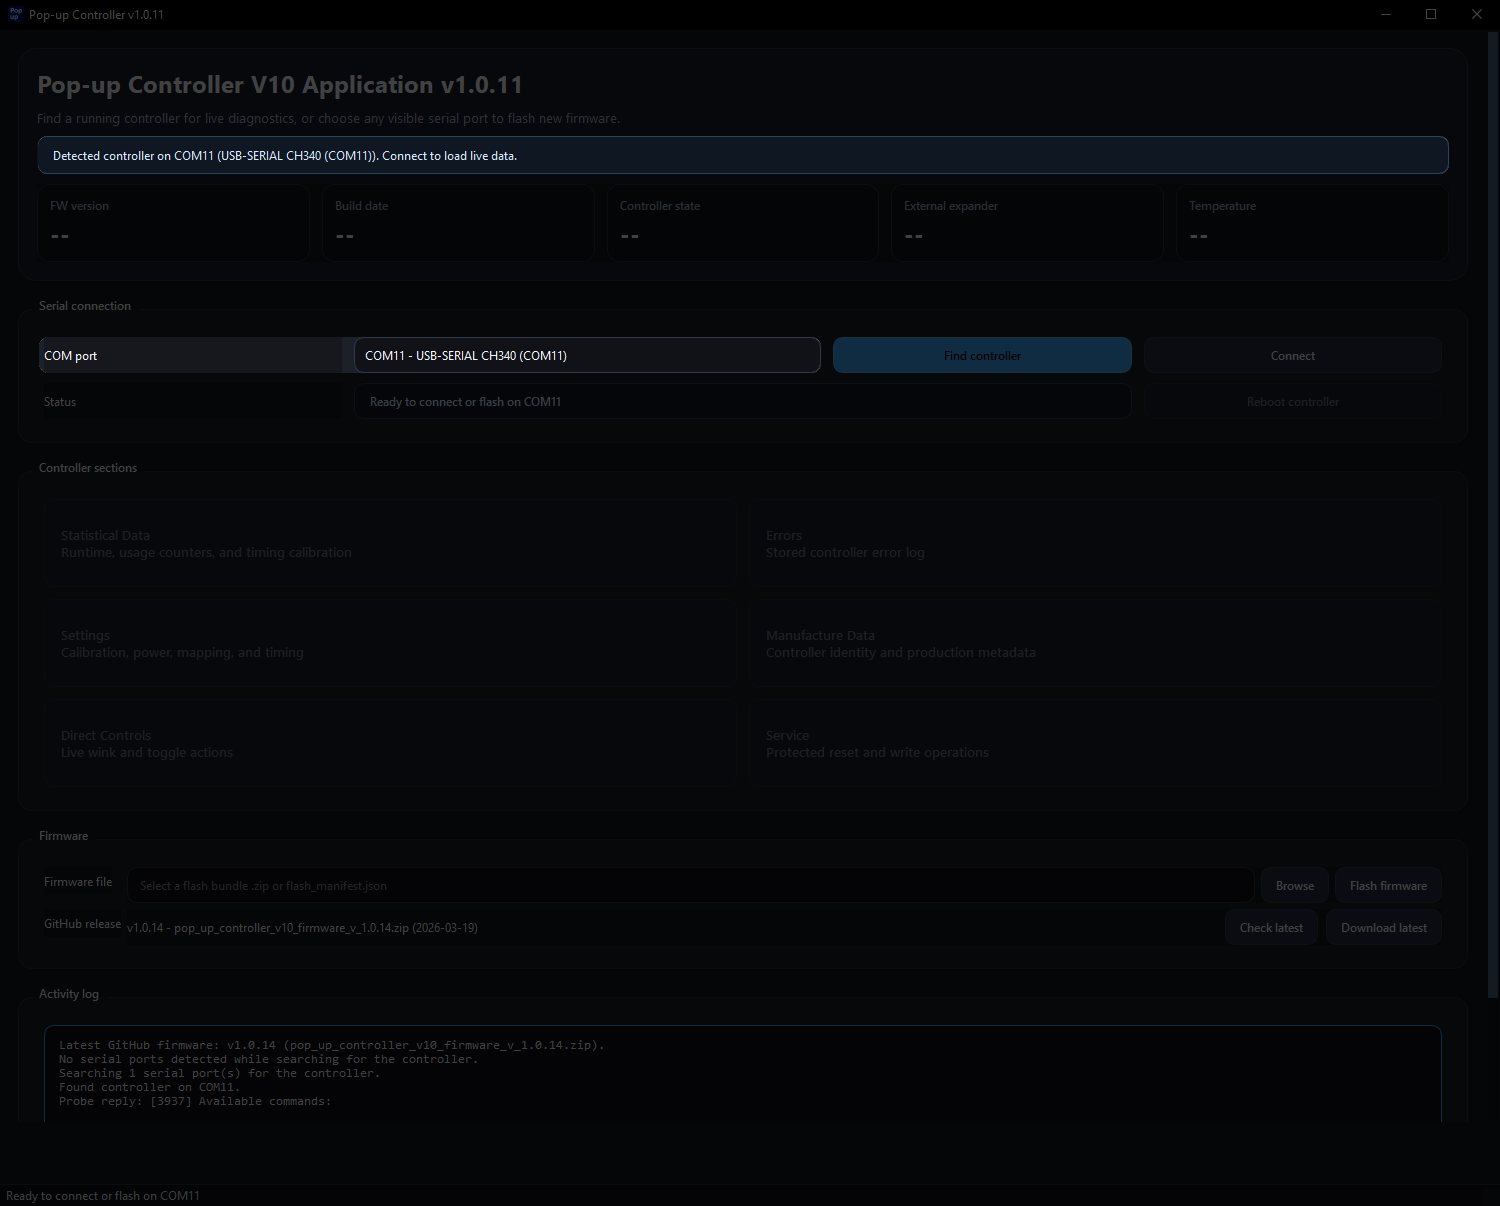Open the Settings section
Screen dimensions: 1500x1206
(x=390, y=643)
